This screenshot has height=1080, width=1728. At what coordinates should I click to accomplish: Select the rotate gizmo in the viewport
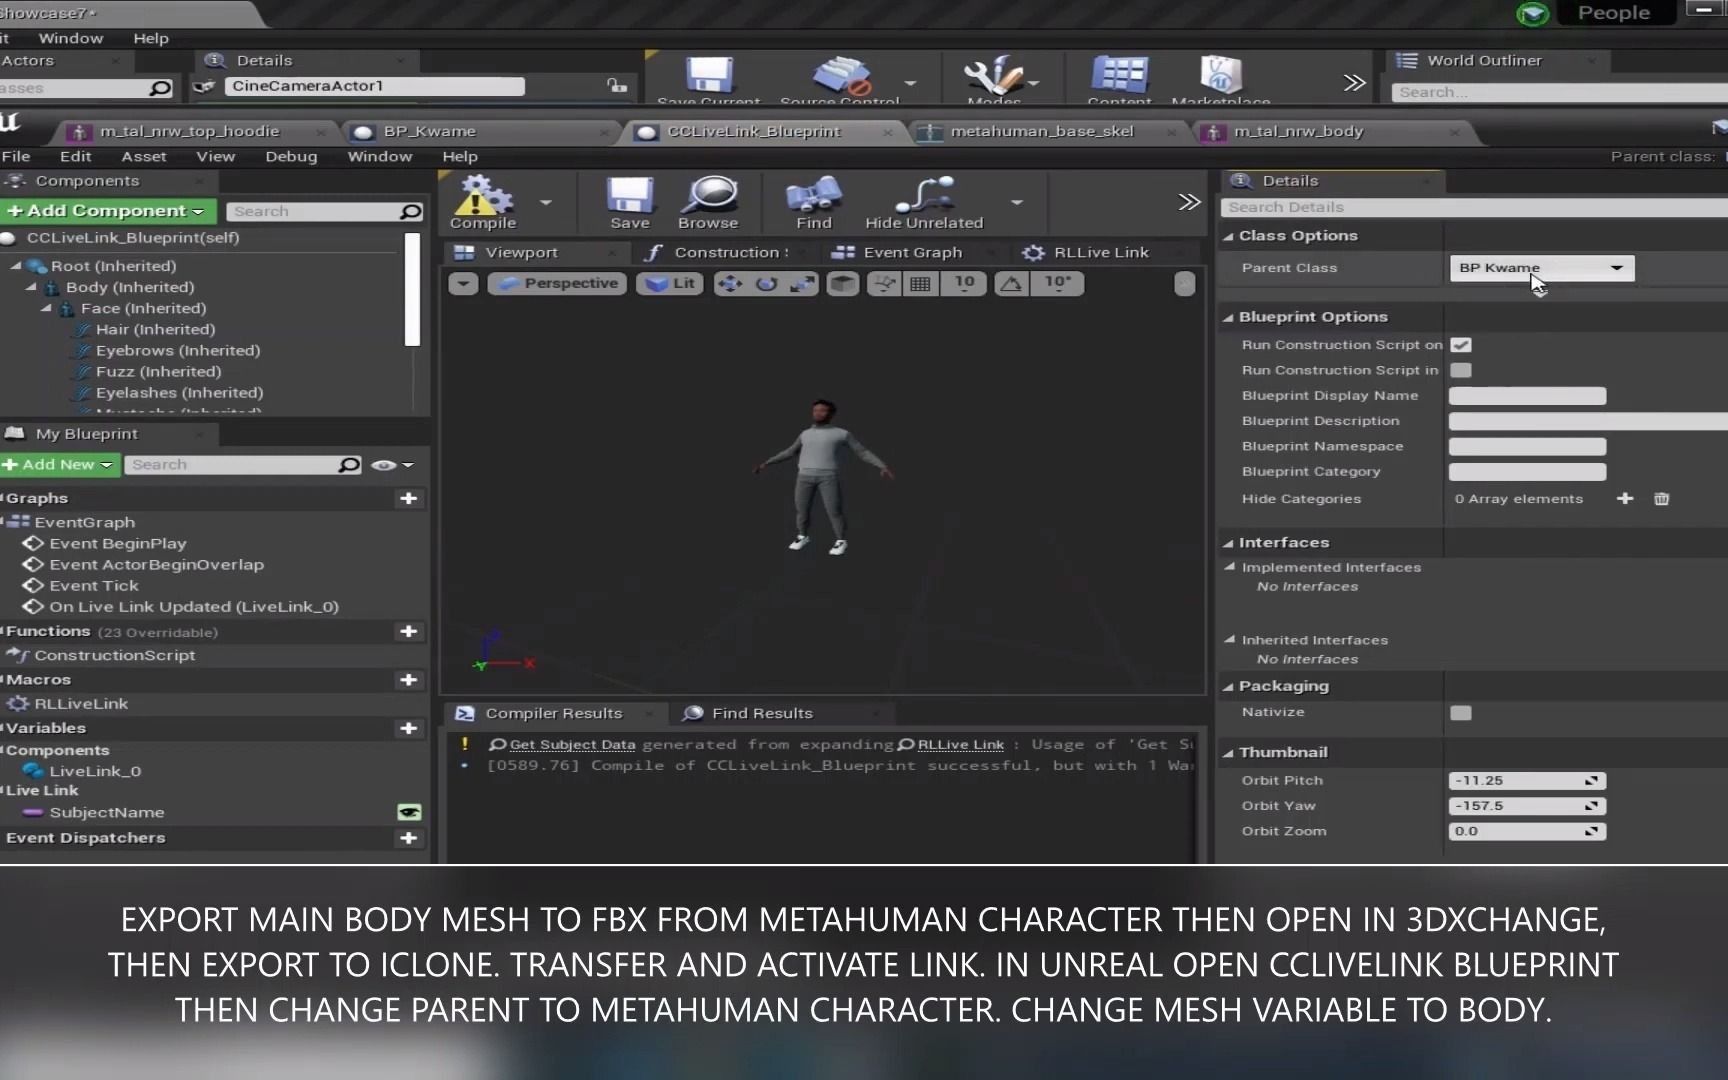[766, 284]
